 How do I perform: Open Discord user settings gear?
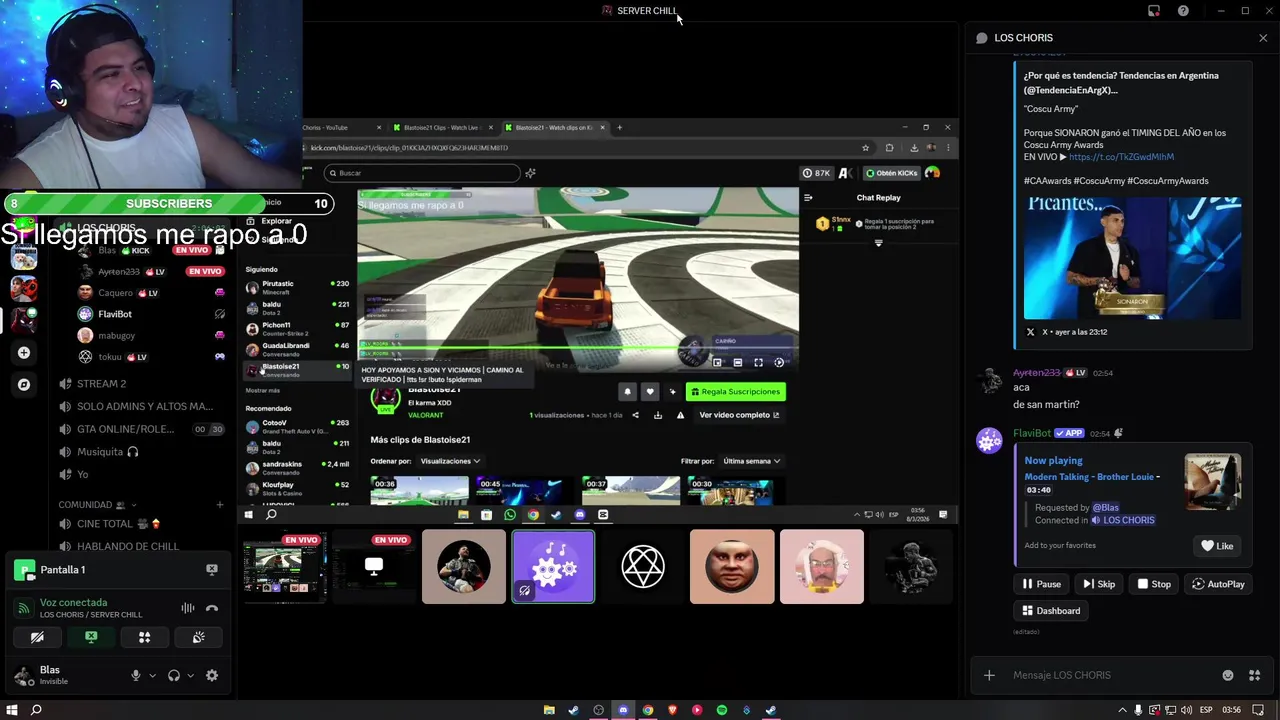(212, 676)
